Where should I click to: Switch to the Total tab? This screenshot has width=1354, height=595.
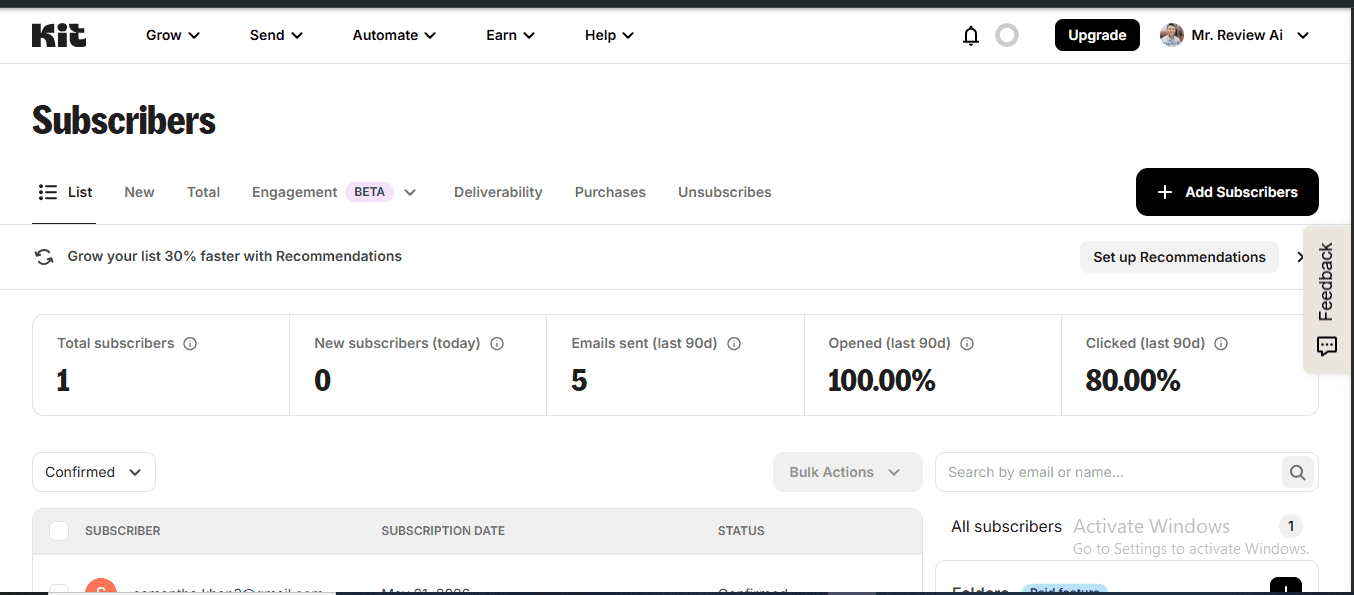click(x=203, y=192)
